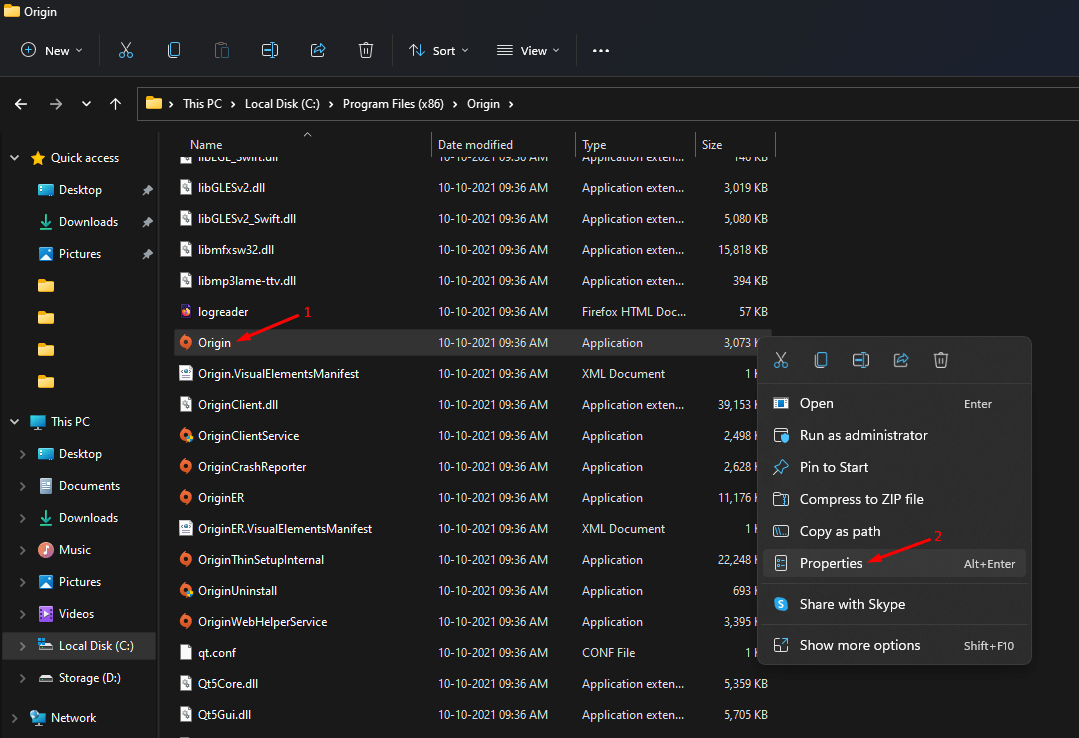The image size is (1079, 738).
Task: Open the Sort dropdown
Action: 438,50
